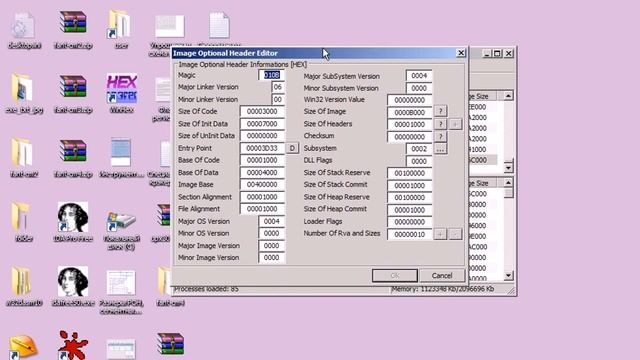The height and width of the screenshot is (360, 640).
Task: Click the Base Of Data field
Action: (x=262, y=173)
